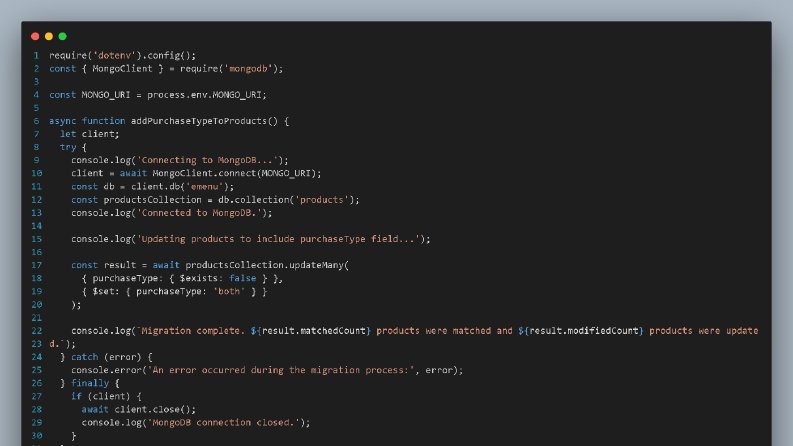The height and width of the screenshot is (446, 793).
Task: Click 'await client.close();' on line 28
Action: tap(139, 410)
